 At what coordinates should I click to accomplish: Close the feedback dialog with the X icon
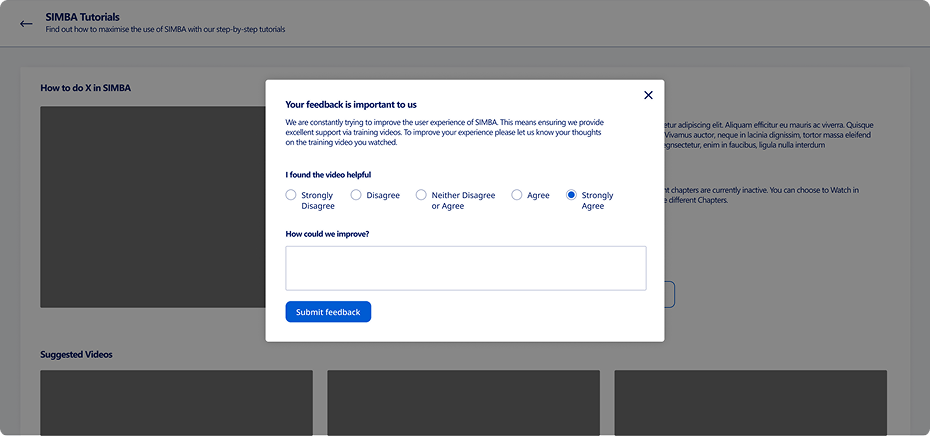click(x=648, y=95)
